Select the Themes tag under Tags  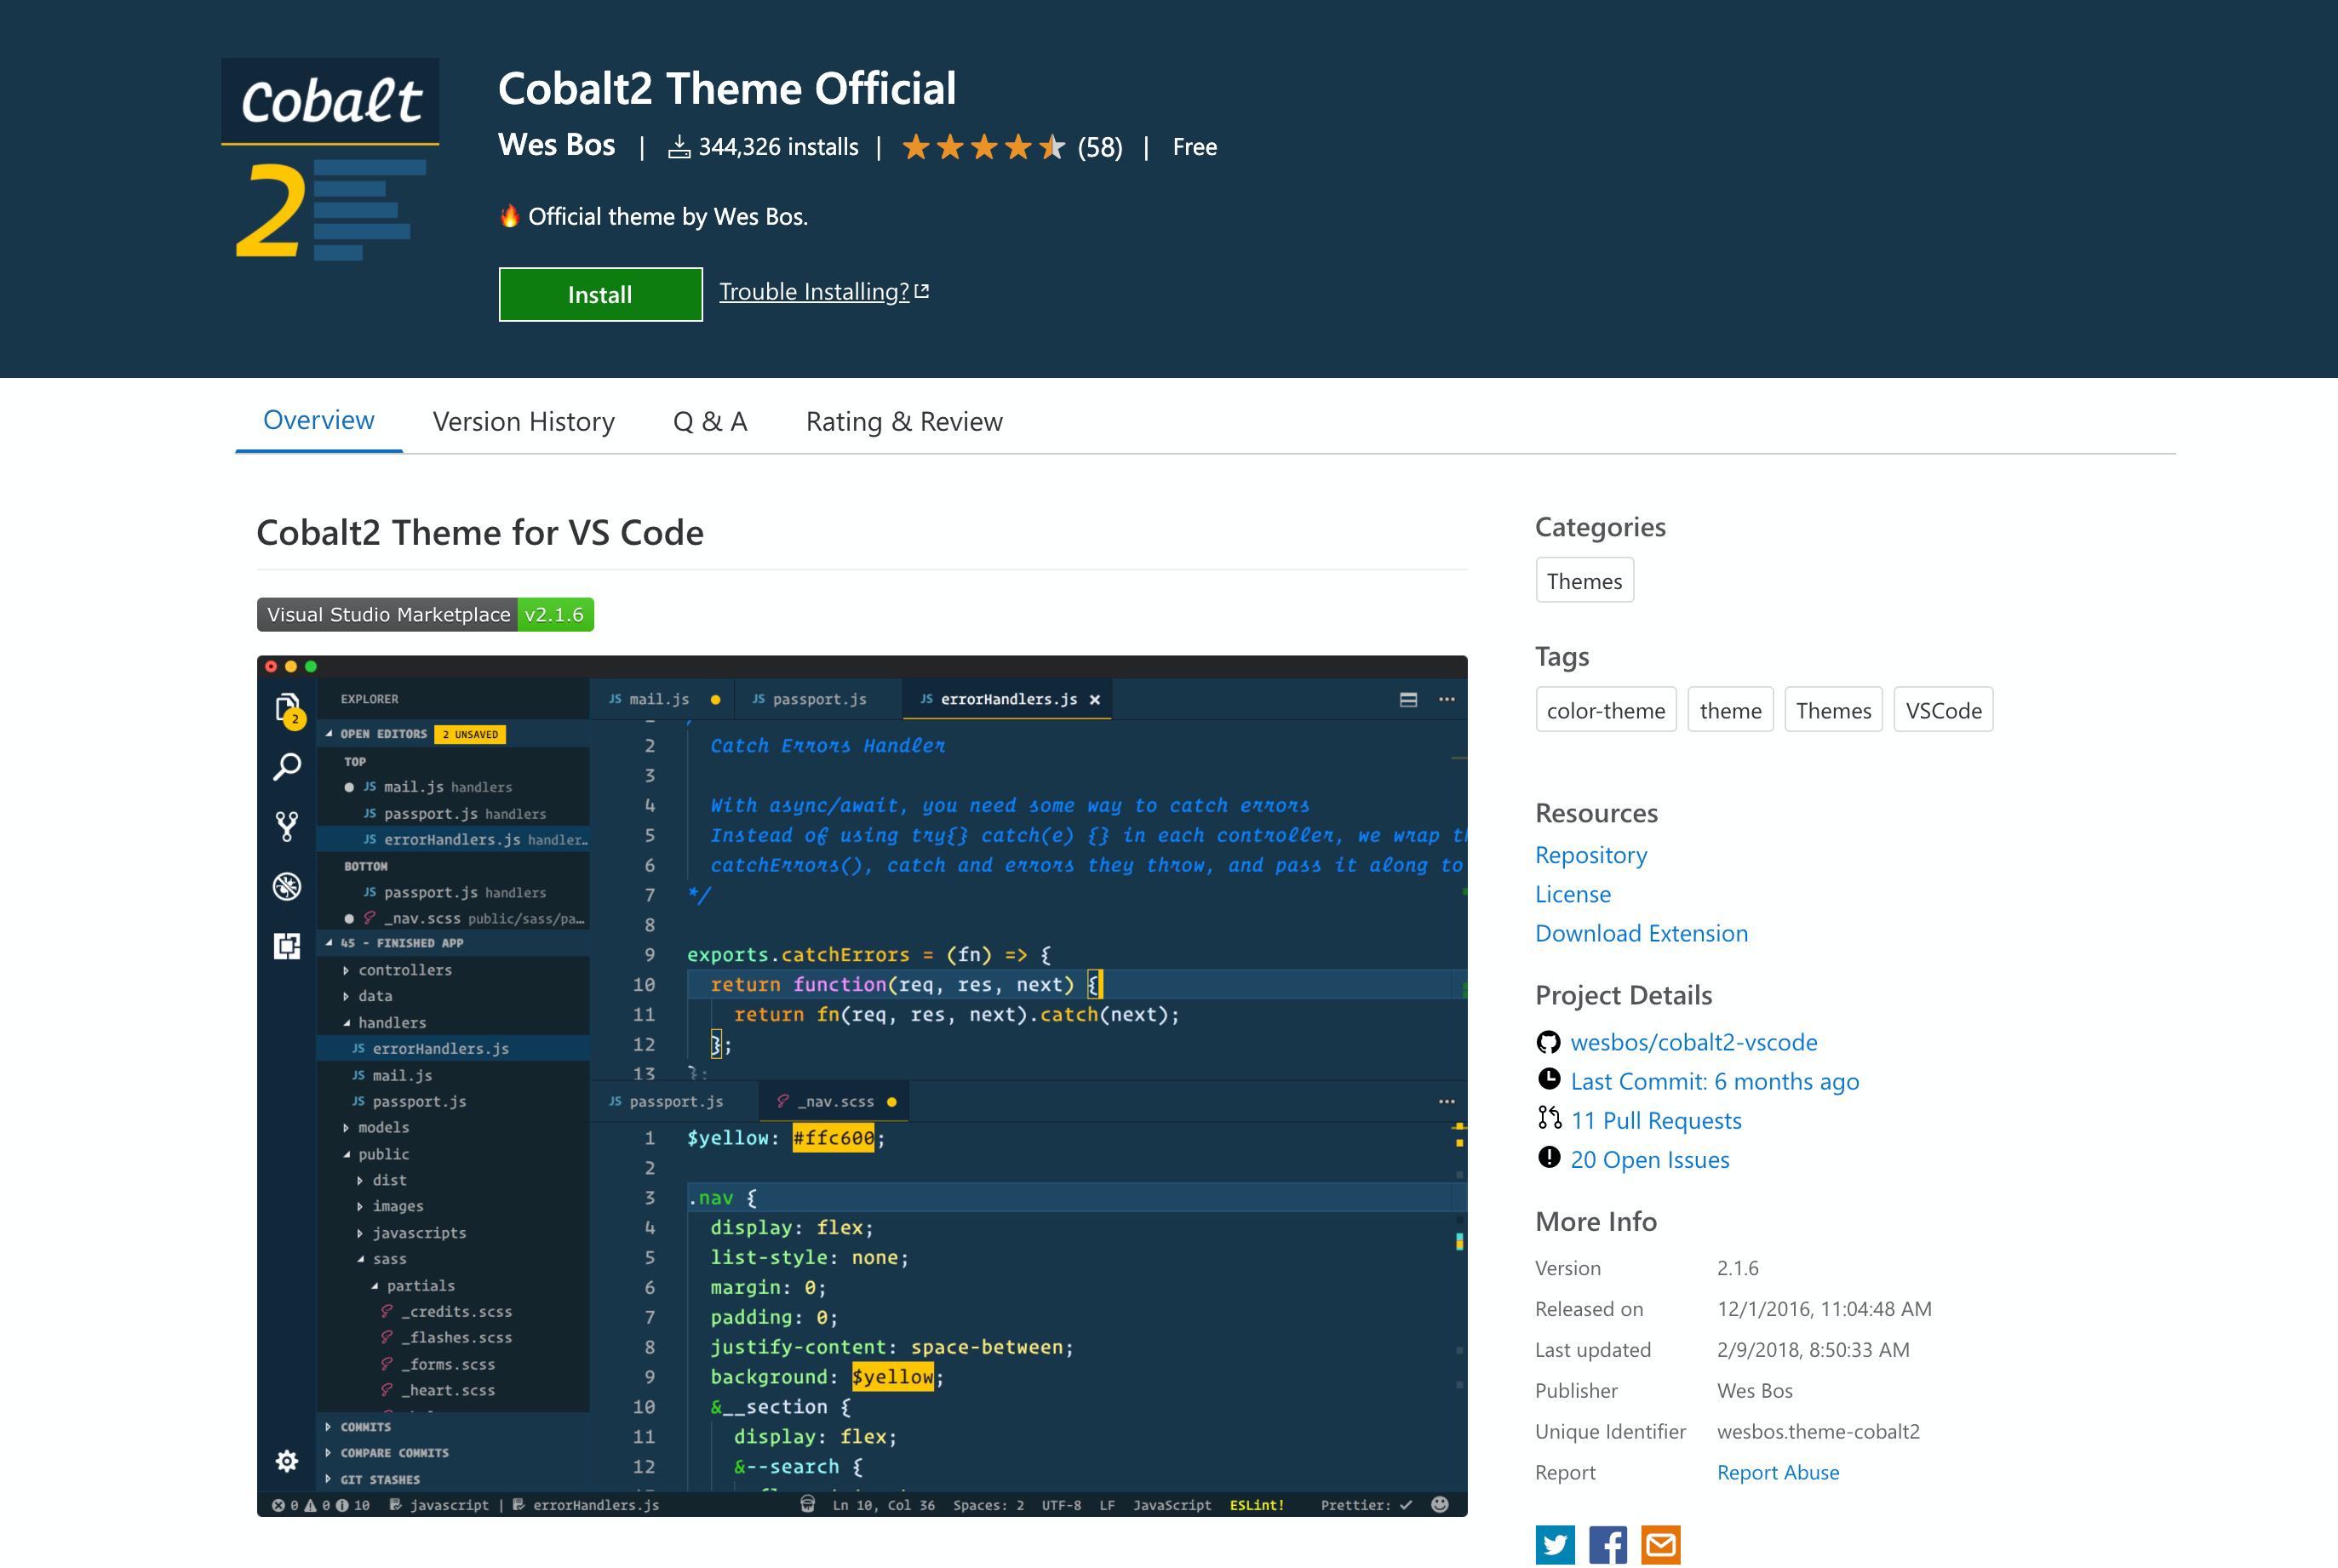click(x=1833, y=710)
